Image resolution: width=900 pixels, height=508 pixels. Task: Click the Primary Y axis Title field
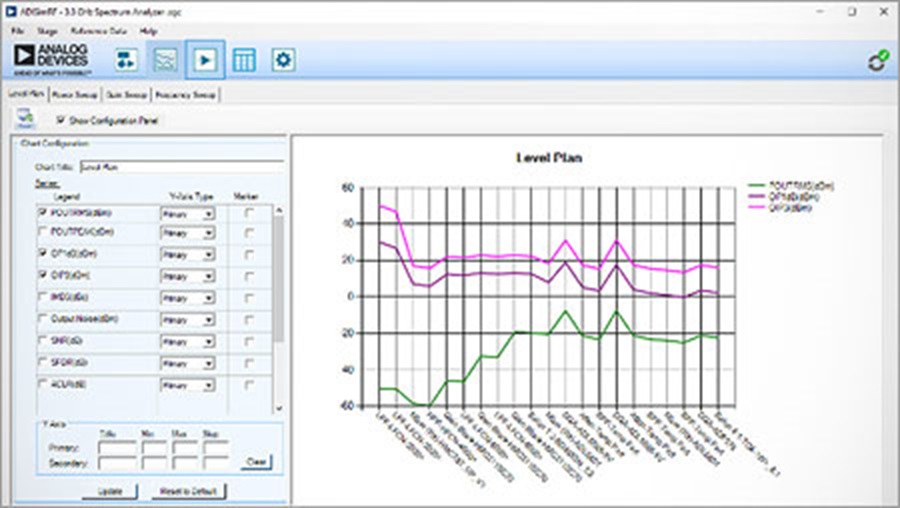[118, 448]
